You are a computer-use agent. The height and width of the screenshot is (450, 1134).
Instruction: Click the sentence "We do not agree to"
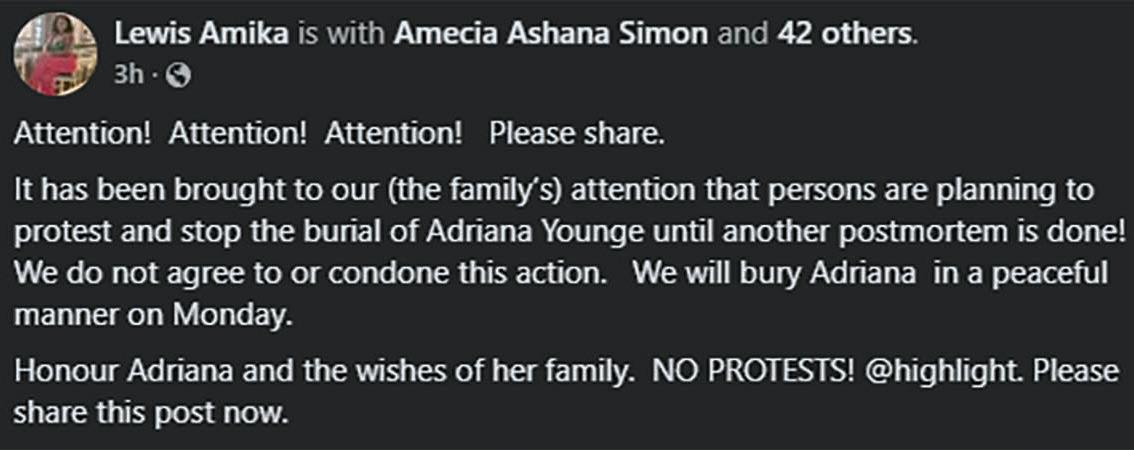point(310,275)
